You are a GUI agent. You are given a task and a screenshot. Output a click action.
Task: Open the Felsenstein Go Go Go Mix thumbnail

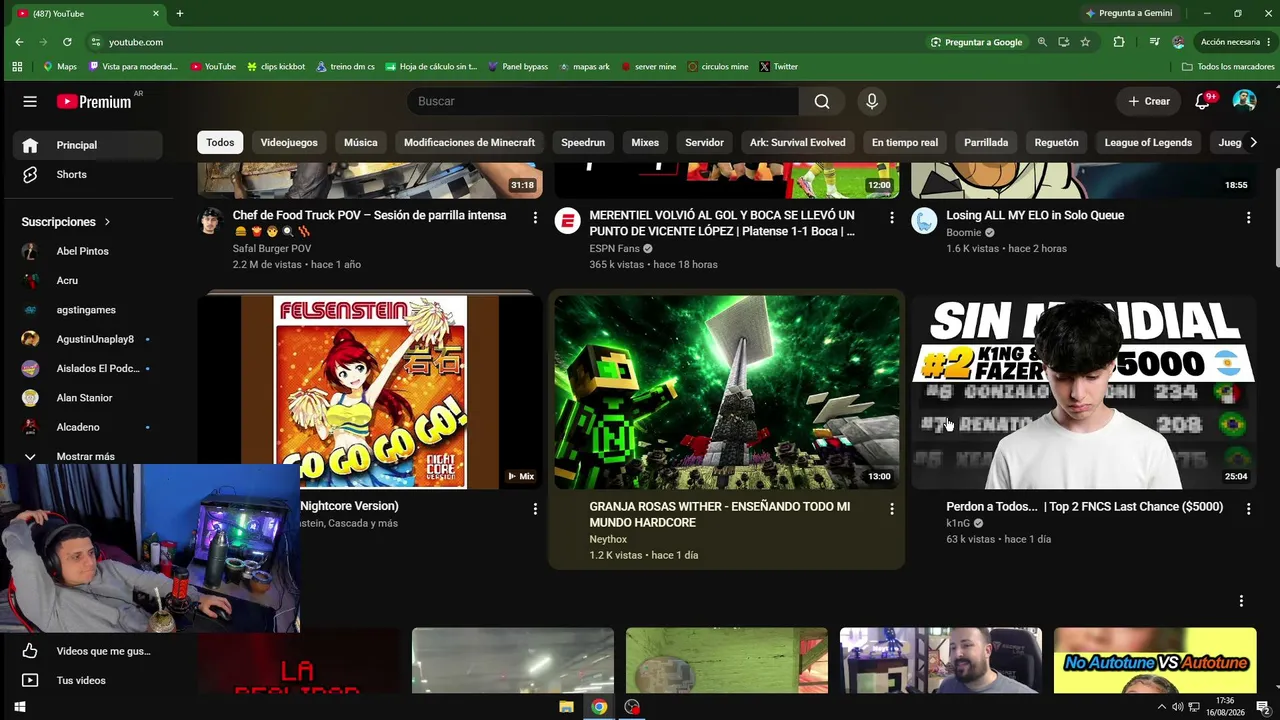[x=370, y=392]
